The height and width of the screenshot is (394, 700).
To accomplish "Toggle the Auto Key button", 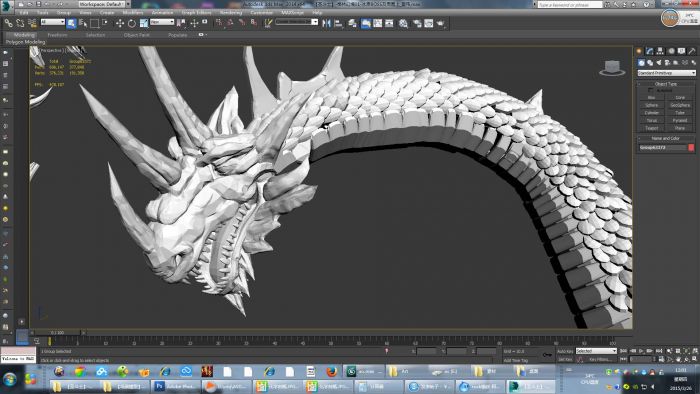I will (565, 352).
